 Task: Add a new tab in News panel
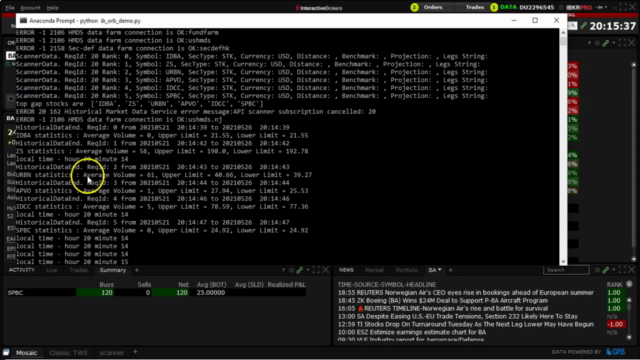[x=451, y=270]
